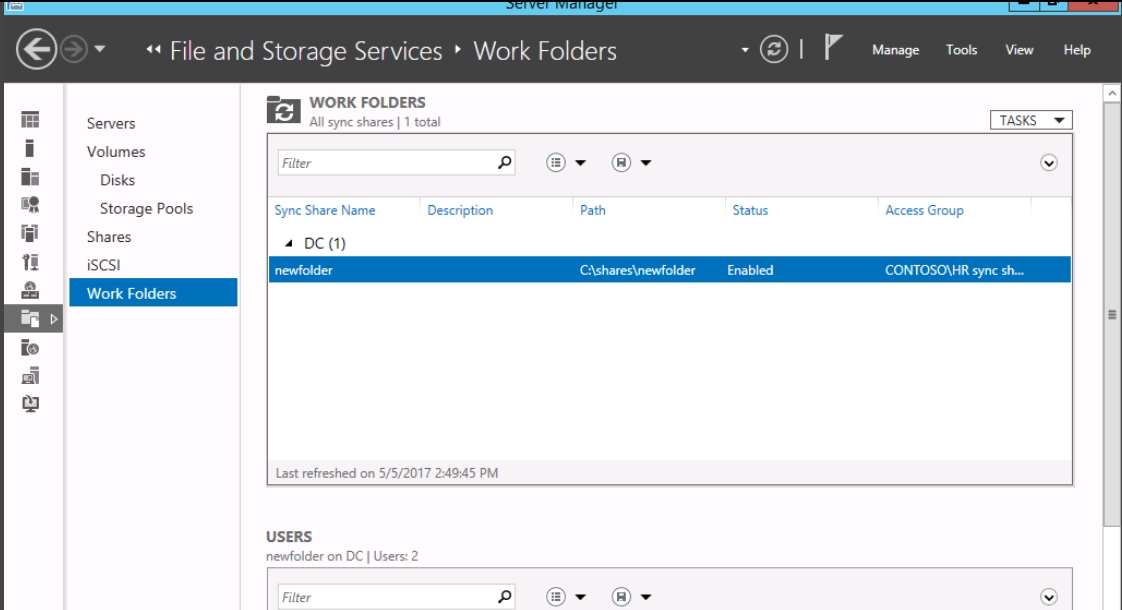Click the list view options icon in Work Folders

[556, 163]
